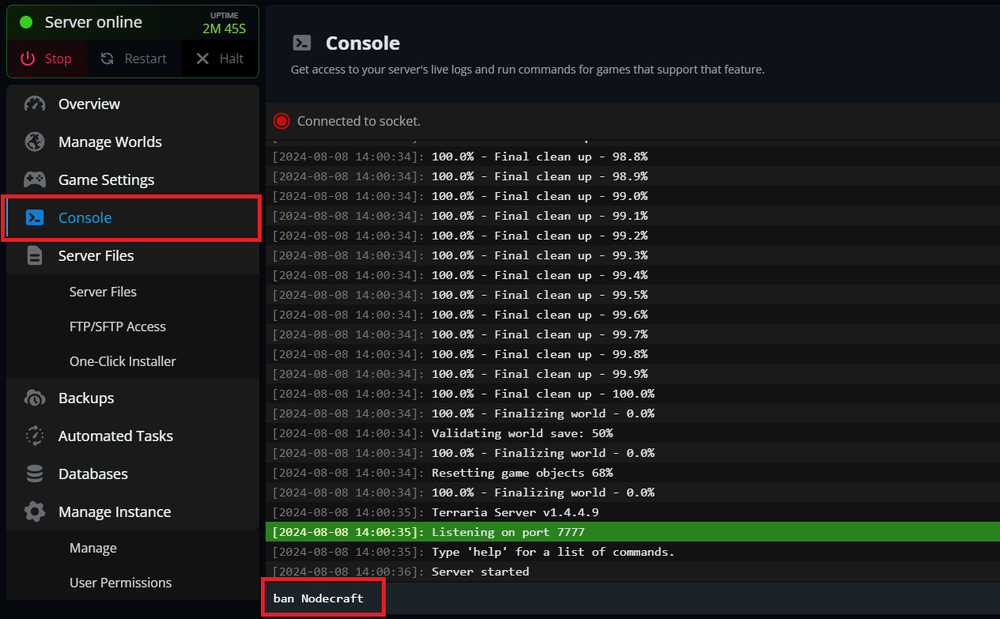The width and height of the screenshot is (1000, 619).
Task: Click the Manage Instance gear icon
Action: tap(34, 511)
